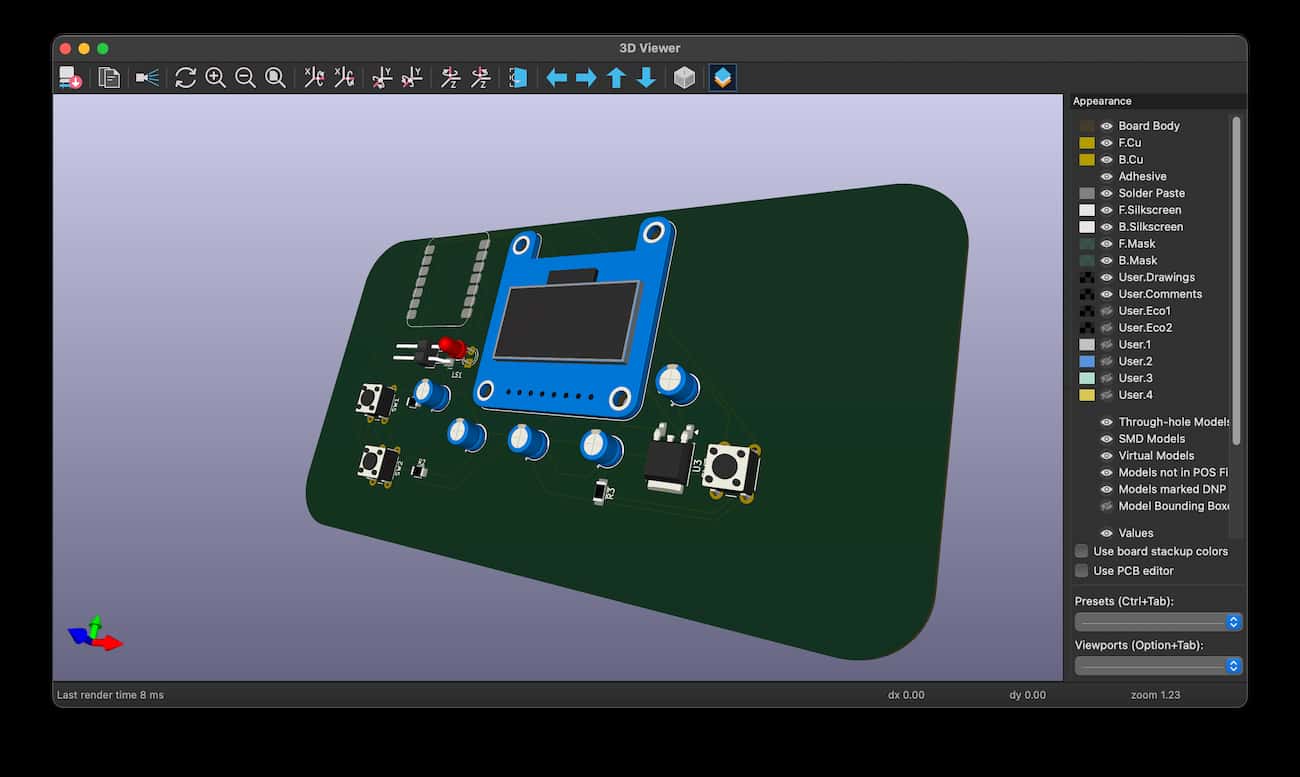Flip the board view
This screenshot has height=777, width=1300.
click(x=517, y=78)
